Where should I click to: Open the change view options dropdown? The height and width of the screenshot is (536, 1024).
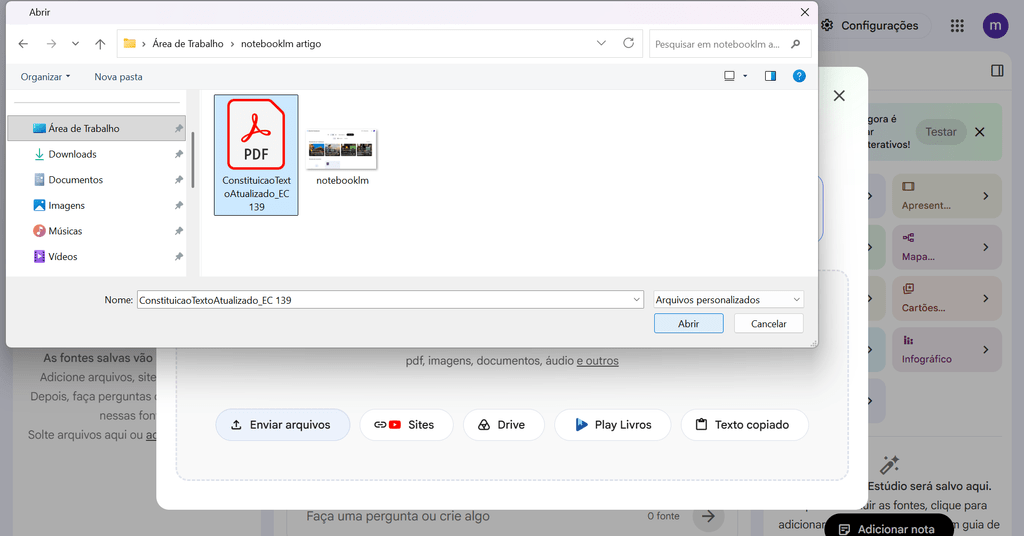745,76
